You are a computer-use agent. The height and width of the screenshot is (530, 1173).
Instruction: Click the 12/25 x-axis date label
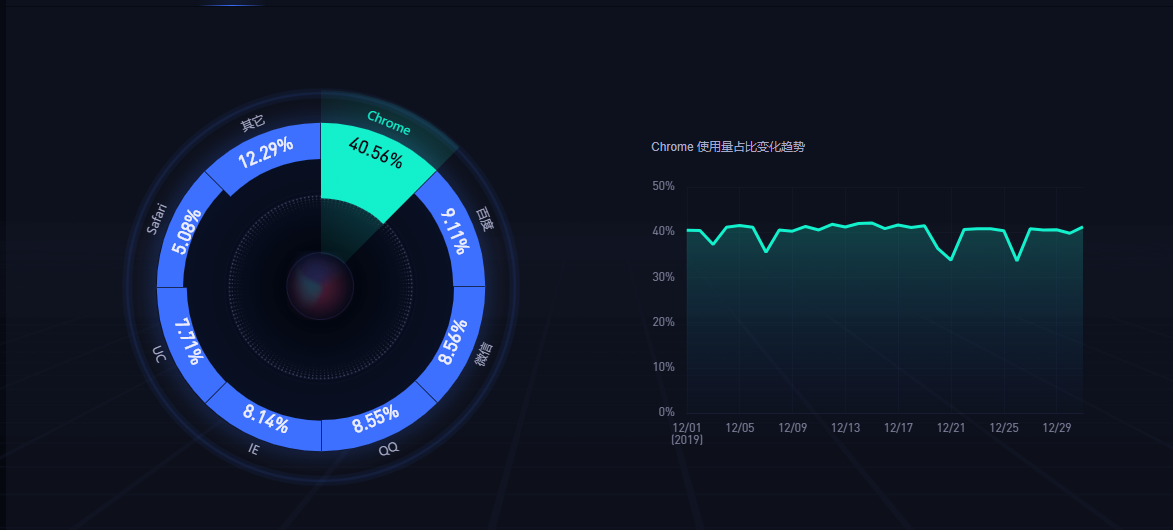click(x=1004, y=428)
